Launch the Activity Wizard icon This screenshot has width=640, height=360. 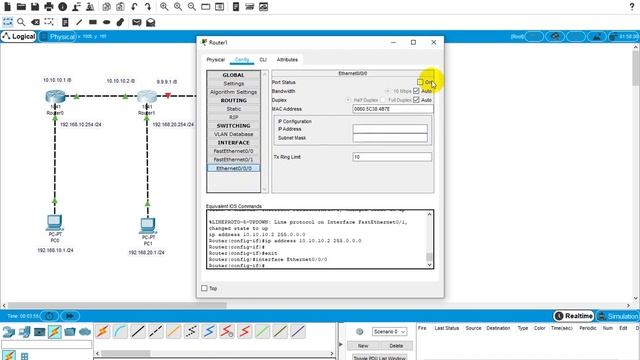coord(76,7)
